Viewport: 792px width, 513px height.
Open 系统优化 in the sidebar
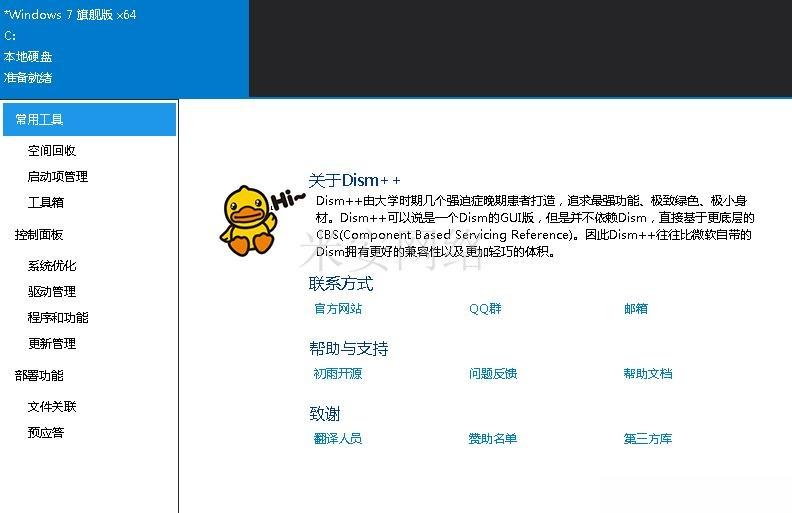click(52, 266)
